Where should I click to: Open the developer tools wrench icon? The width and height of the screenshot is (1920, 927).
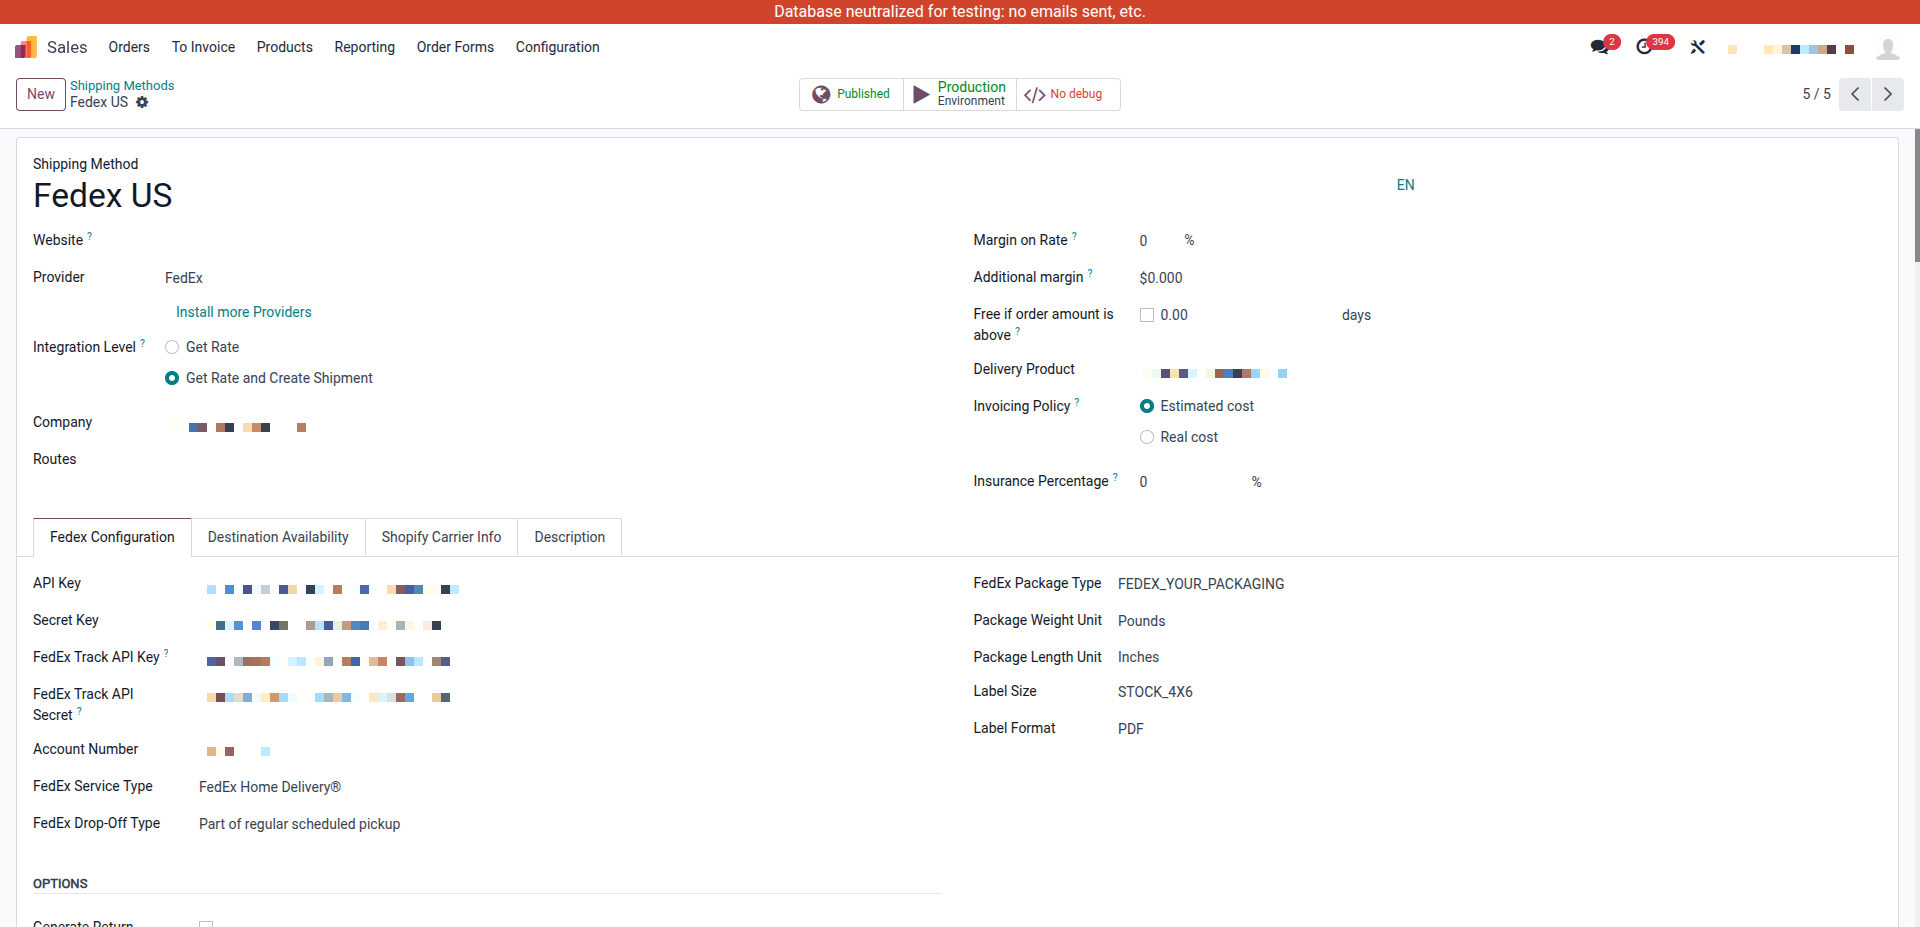tap(1698, 47)
